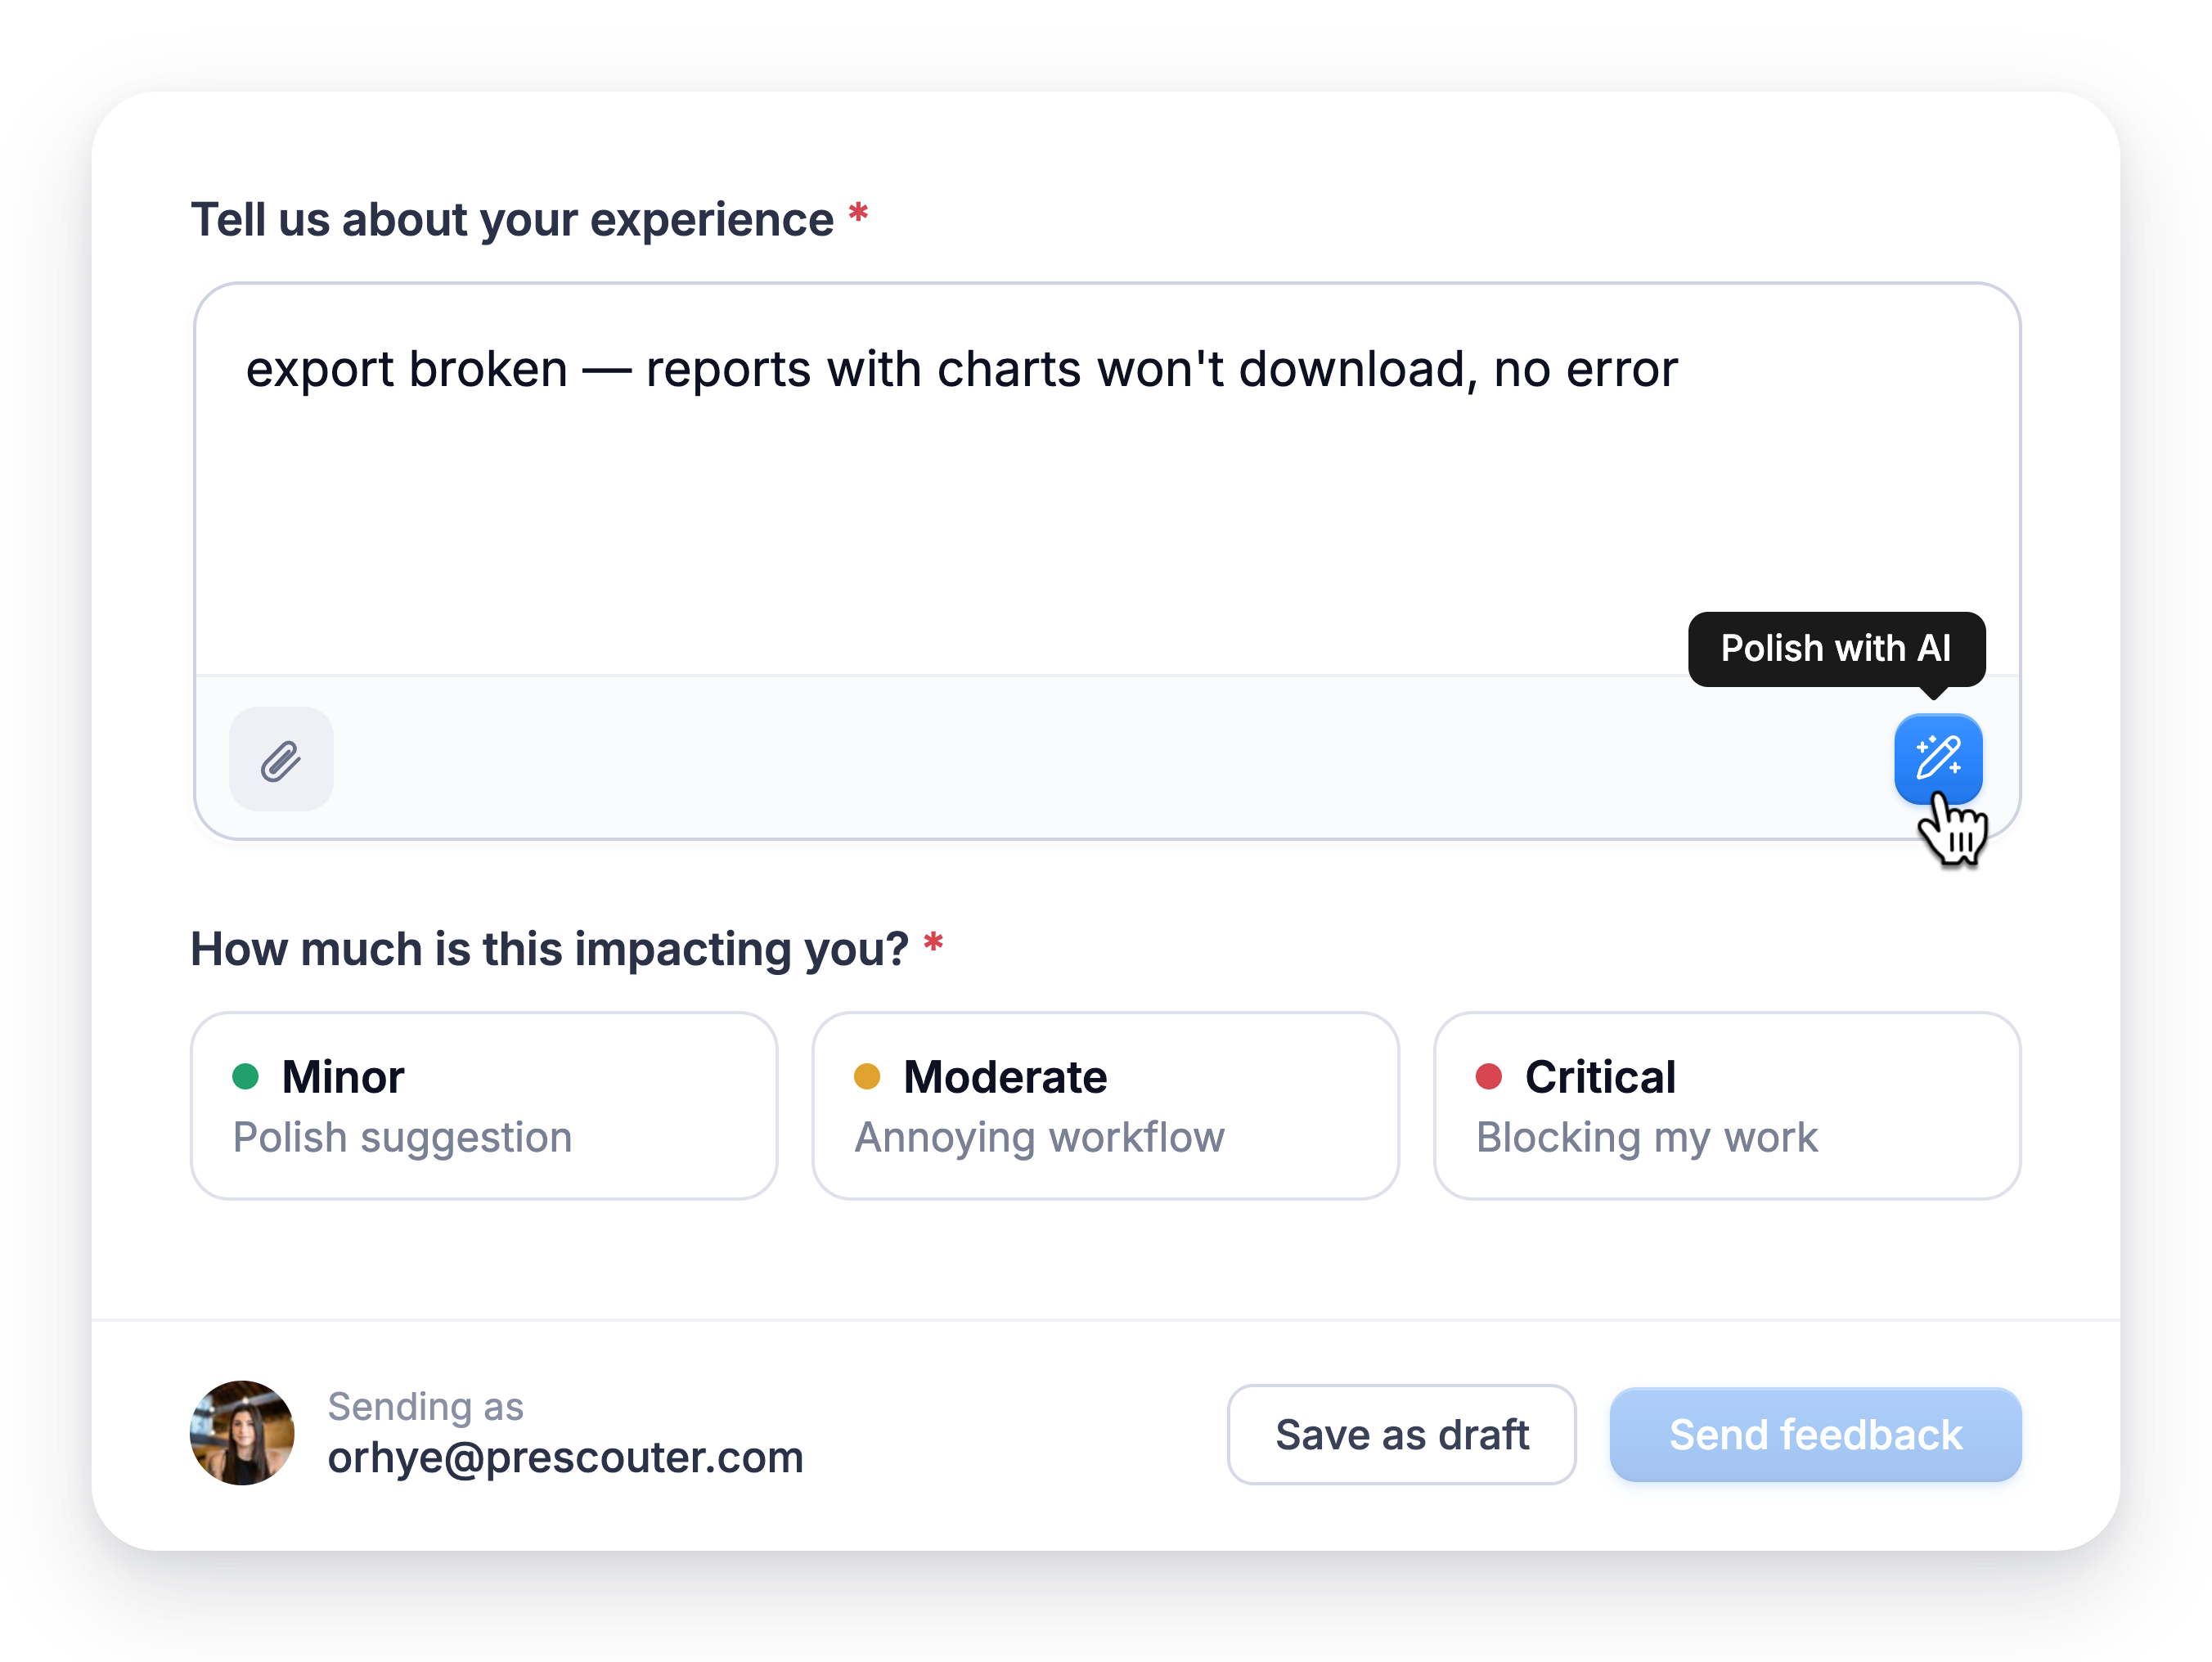Image resolution: width=2212 pixels, height=1662 pixels.
Task: Select the Critical impact option
Action: click(x=1727, y=1105)
